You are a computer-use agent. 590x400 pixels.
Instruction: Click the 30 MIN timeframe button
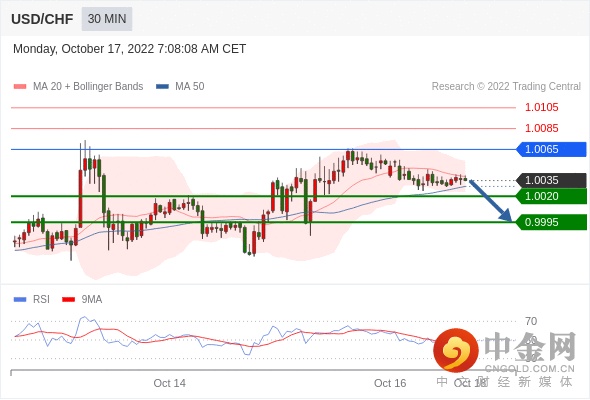pos(107,19)
